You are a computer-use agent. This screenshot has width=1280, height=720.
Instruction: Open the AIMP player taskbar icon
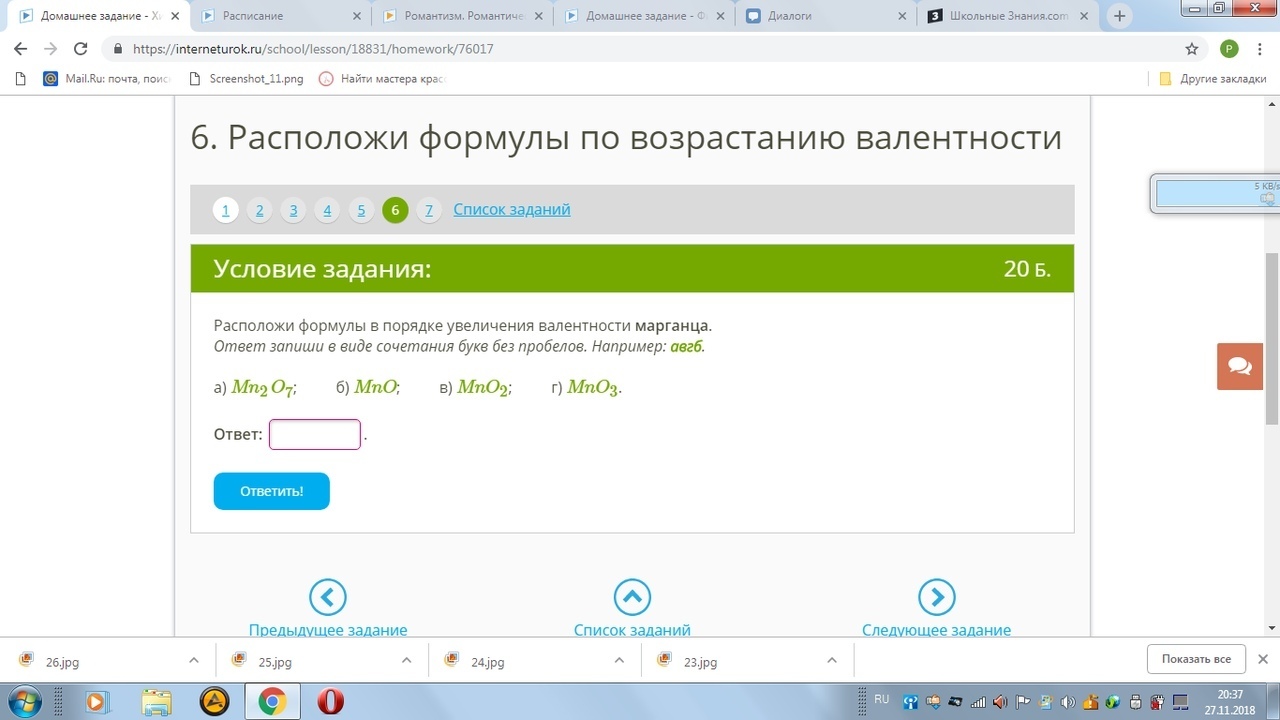click(215, 701)
